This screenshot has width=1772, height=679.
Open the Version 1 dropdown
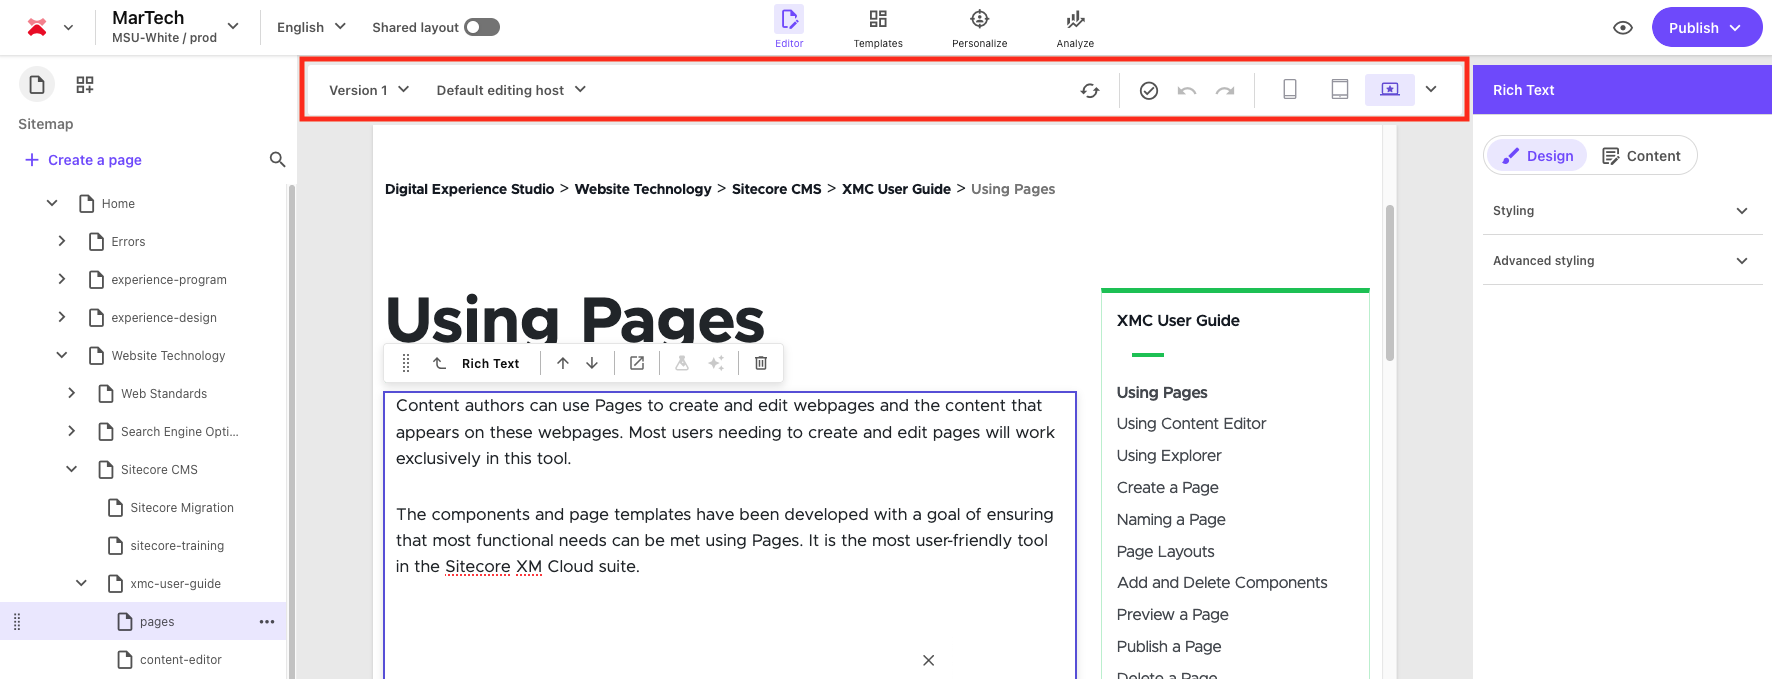coord(369,90)
